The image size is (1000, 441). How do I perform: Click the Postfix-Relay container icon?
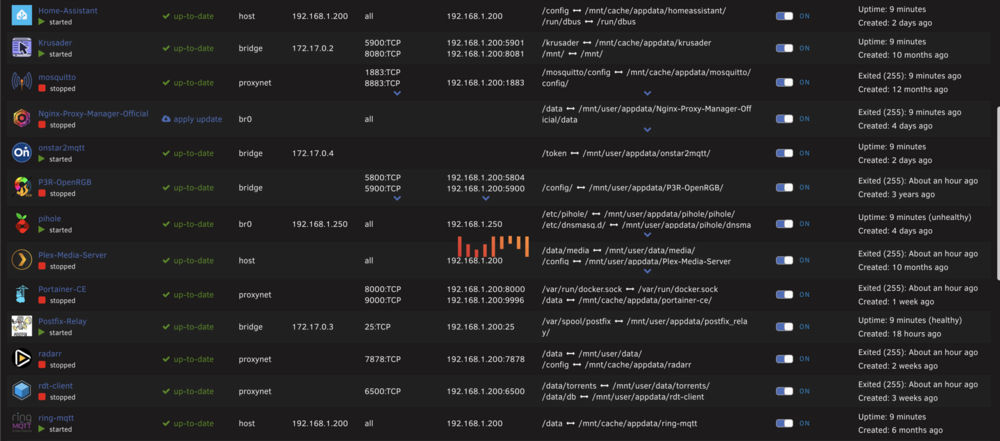(x=22, y=327)
